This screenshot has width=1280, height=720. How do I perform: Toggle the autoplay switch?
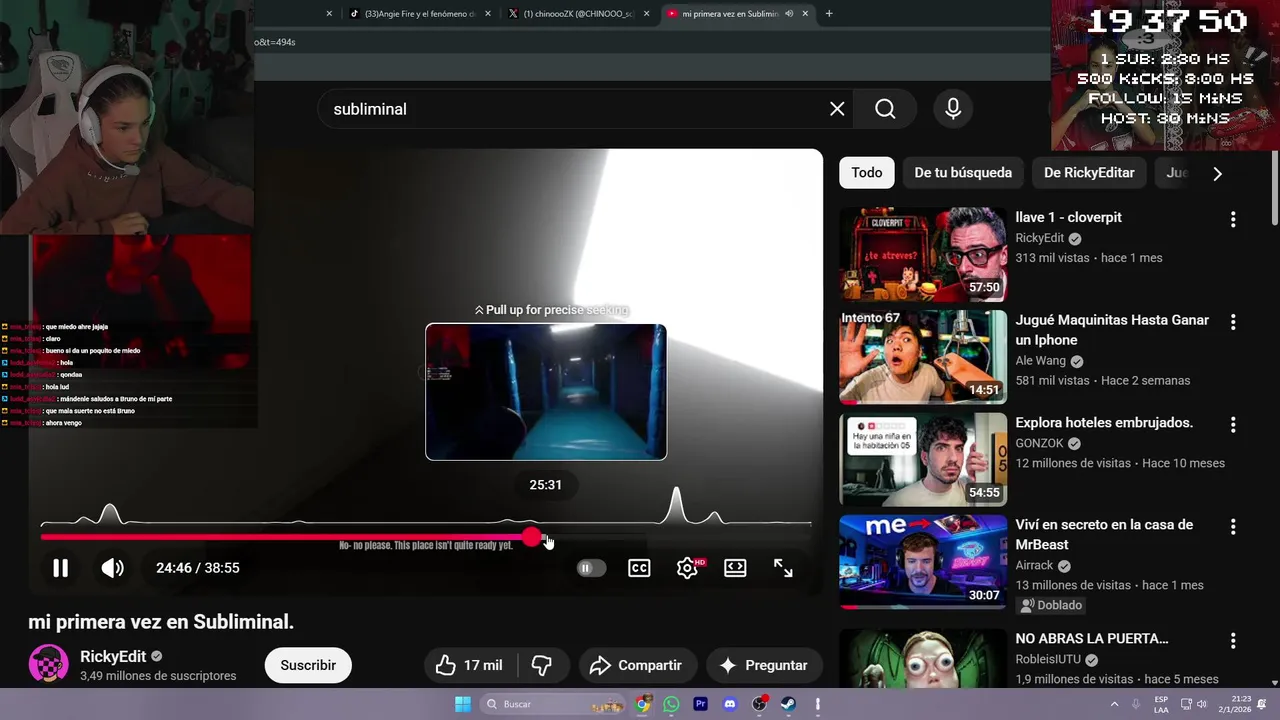coord(591,568)
